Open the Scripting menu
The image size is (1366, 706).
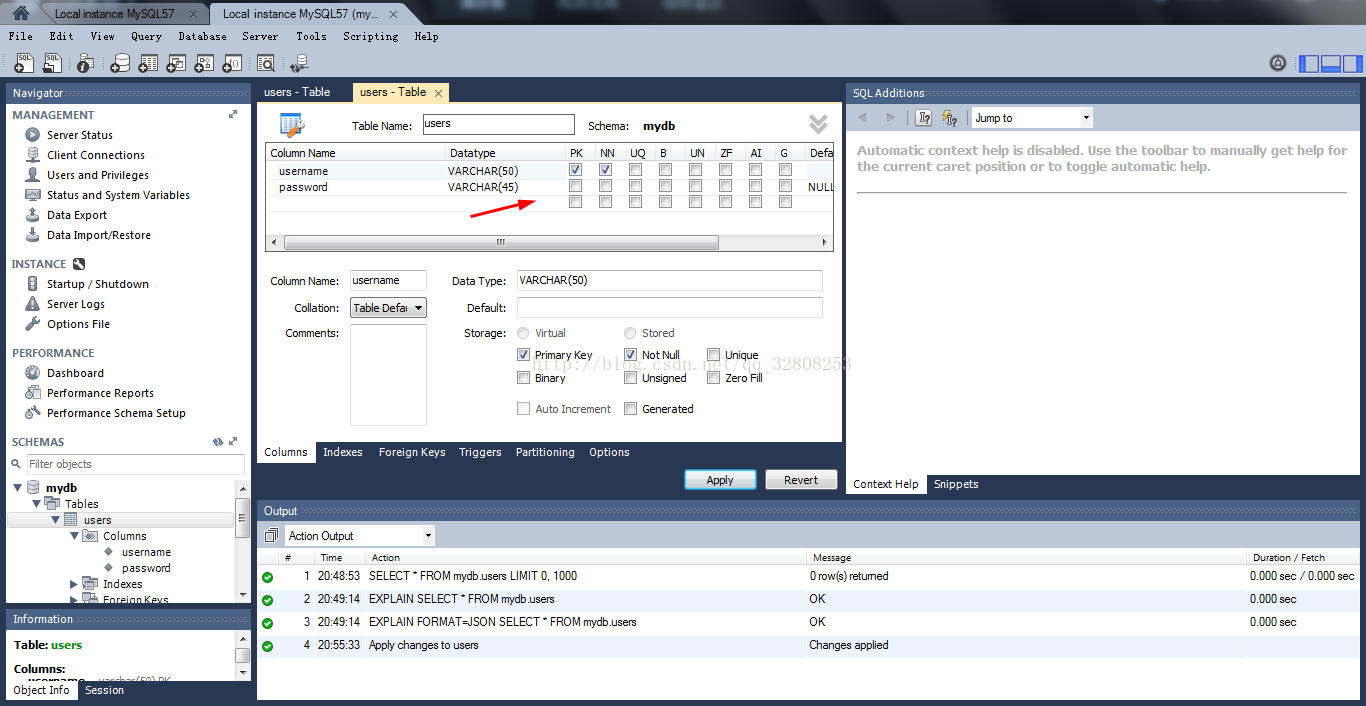tap(370, 36)
